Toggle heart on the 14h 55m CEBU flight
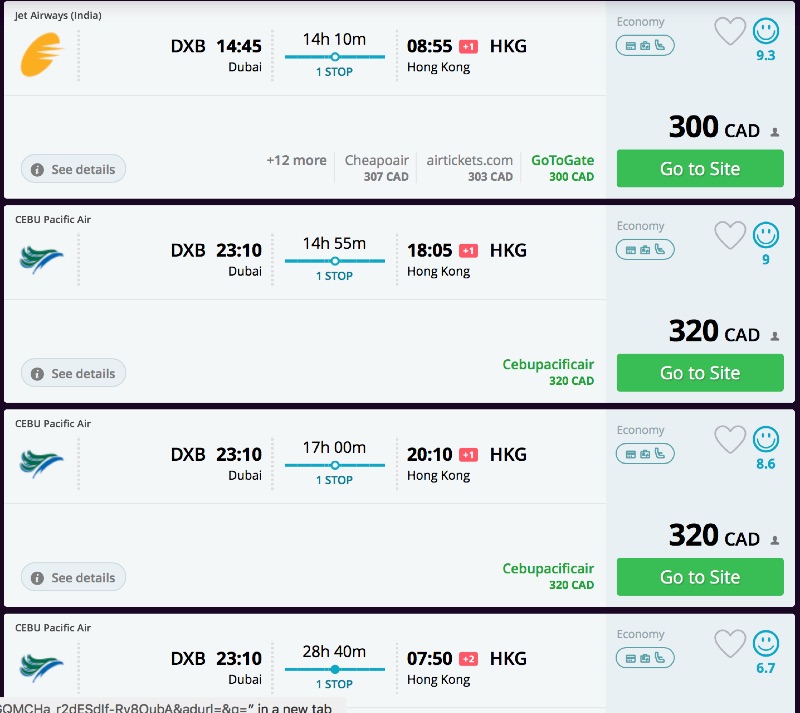 click(x=730, y=236)
